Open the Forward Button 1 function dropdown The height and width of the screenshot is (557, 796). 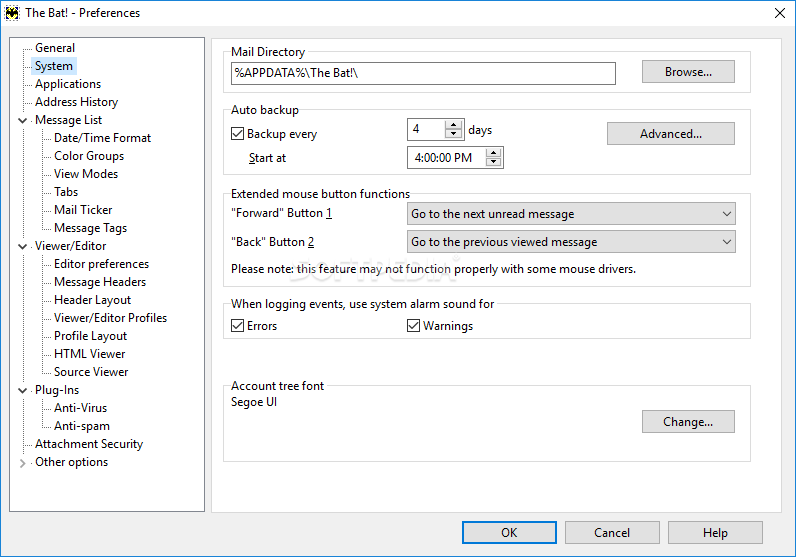571,214
